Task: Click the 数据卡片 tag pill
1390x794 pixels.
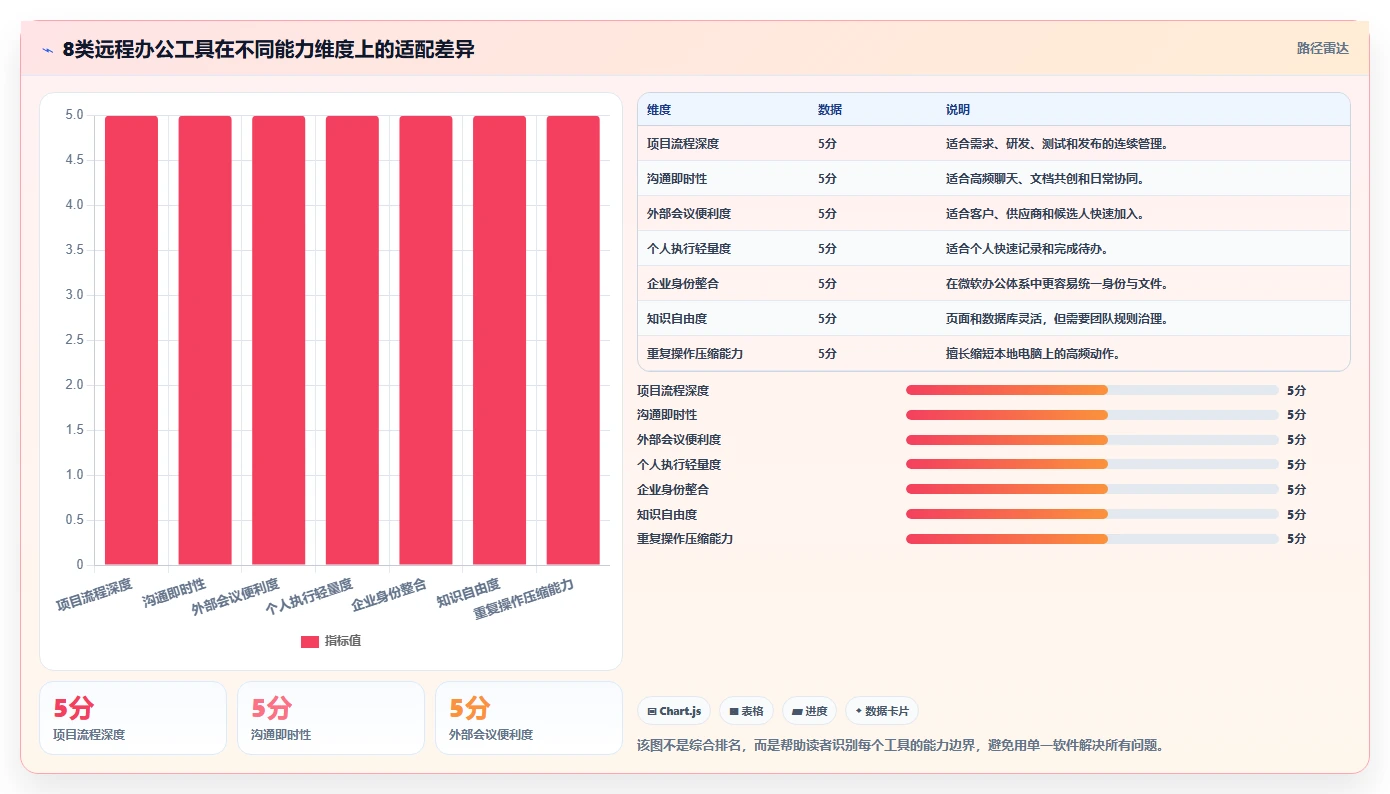Action: point(881,711)
